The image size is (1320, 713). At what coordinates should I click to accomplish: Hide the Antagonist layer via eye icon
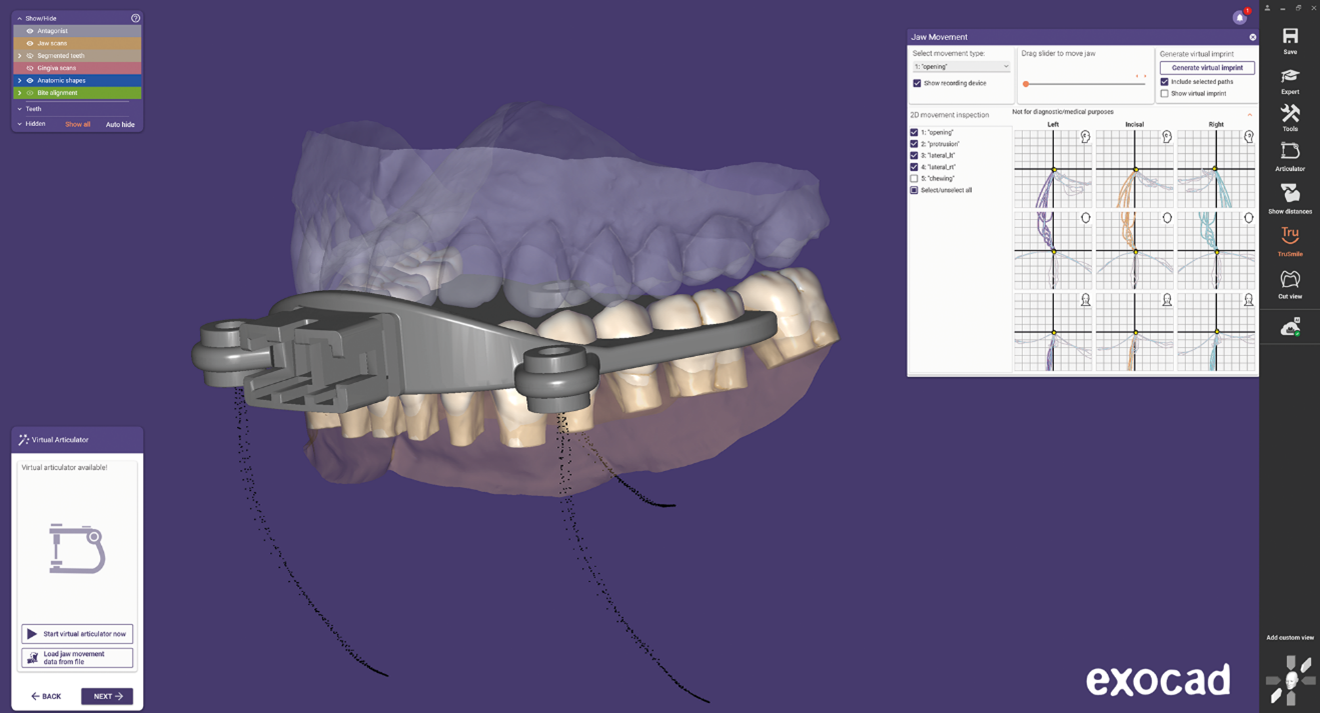(x=30, y=31)
